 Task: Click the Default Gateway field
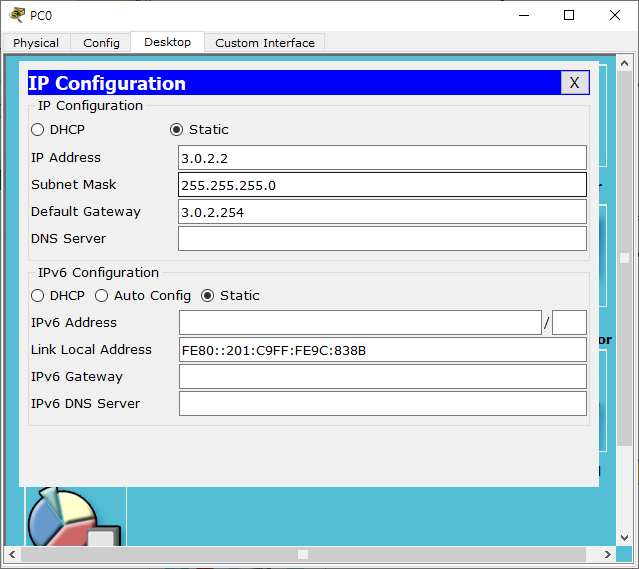click(382, 212)
